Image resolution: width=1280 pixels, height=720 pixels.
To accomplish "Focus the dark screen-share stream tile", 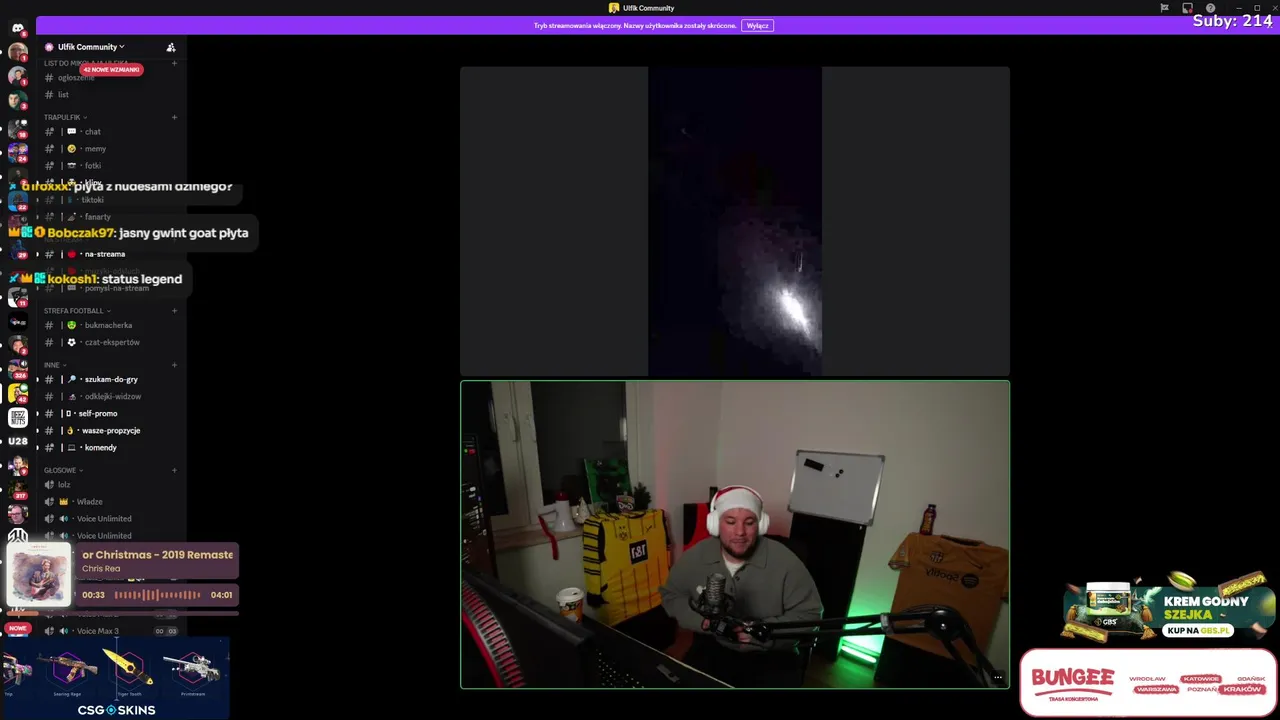I will coord(735,221).
